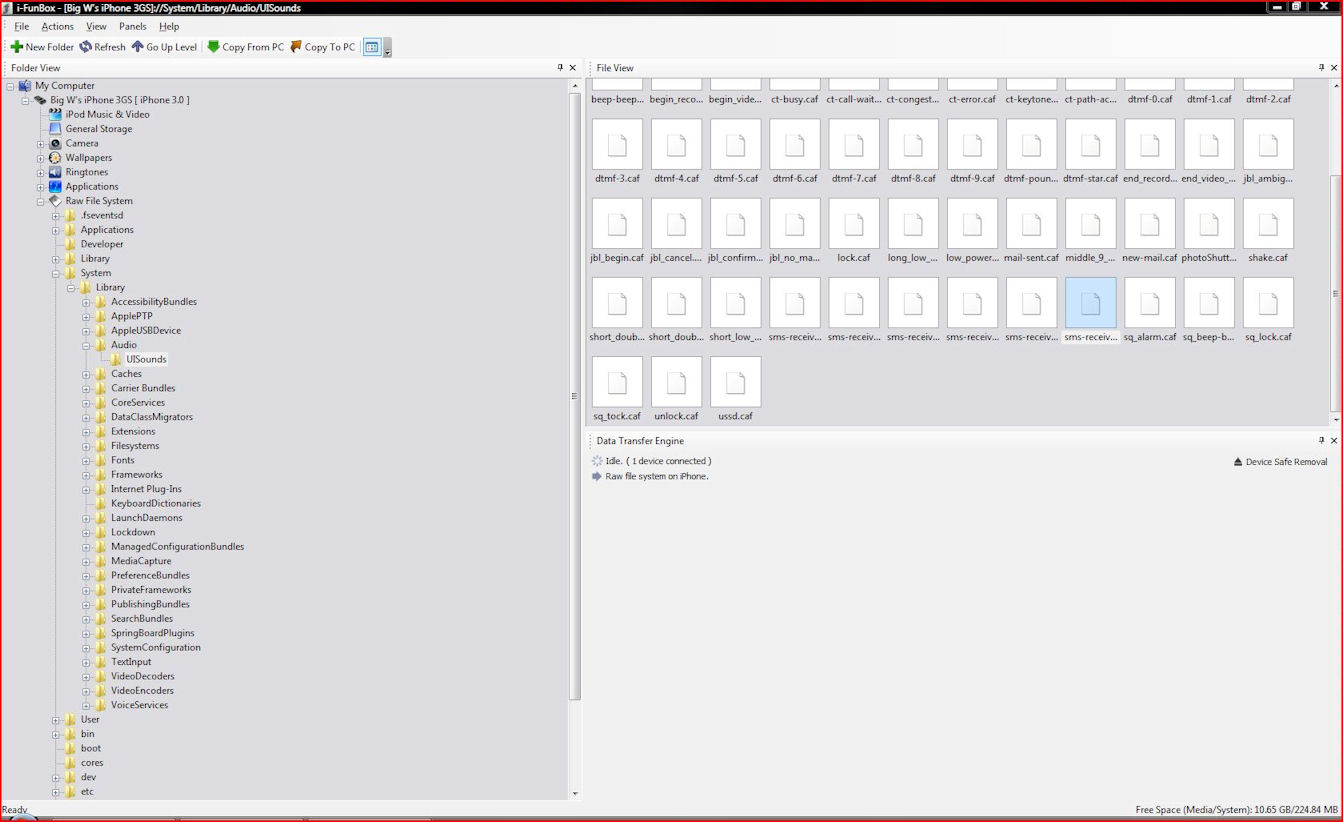Screen dimensions: 1343x822
Task: Select the sq_tock.caf file icon
Action: click(x=617, y=381)
